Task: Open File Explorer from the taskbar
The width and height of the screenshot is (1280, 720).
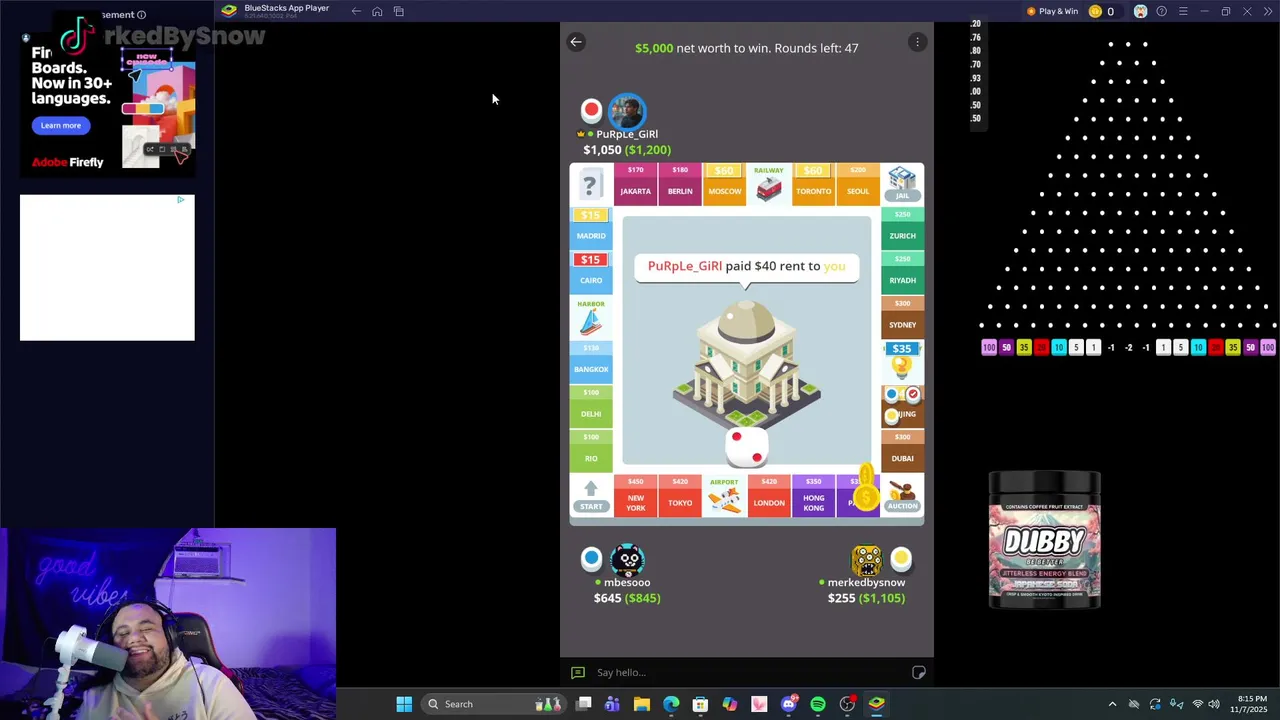Action: pos(642,704)
